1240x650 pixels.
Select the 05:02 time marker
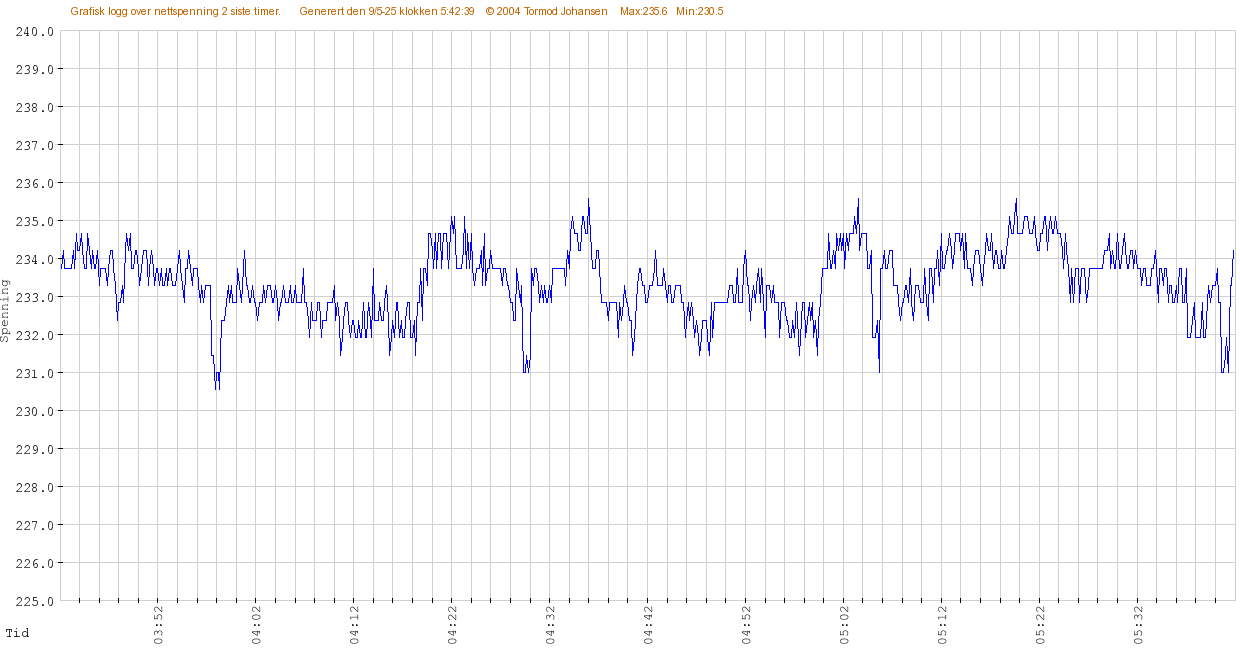(x=844, y=624)
